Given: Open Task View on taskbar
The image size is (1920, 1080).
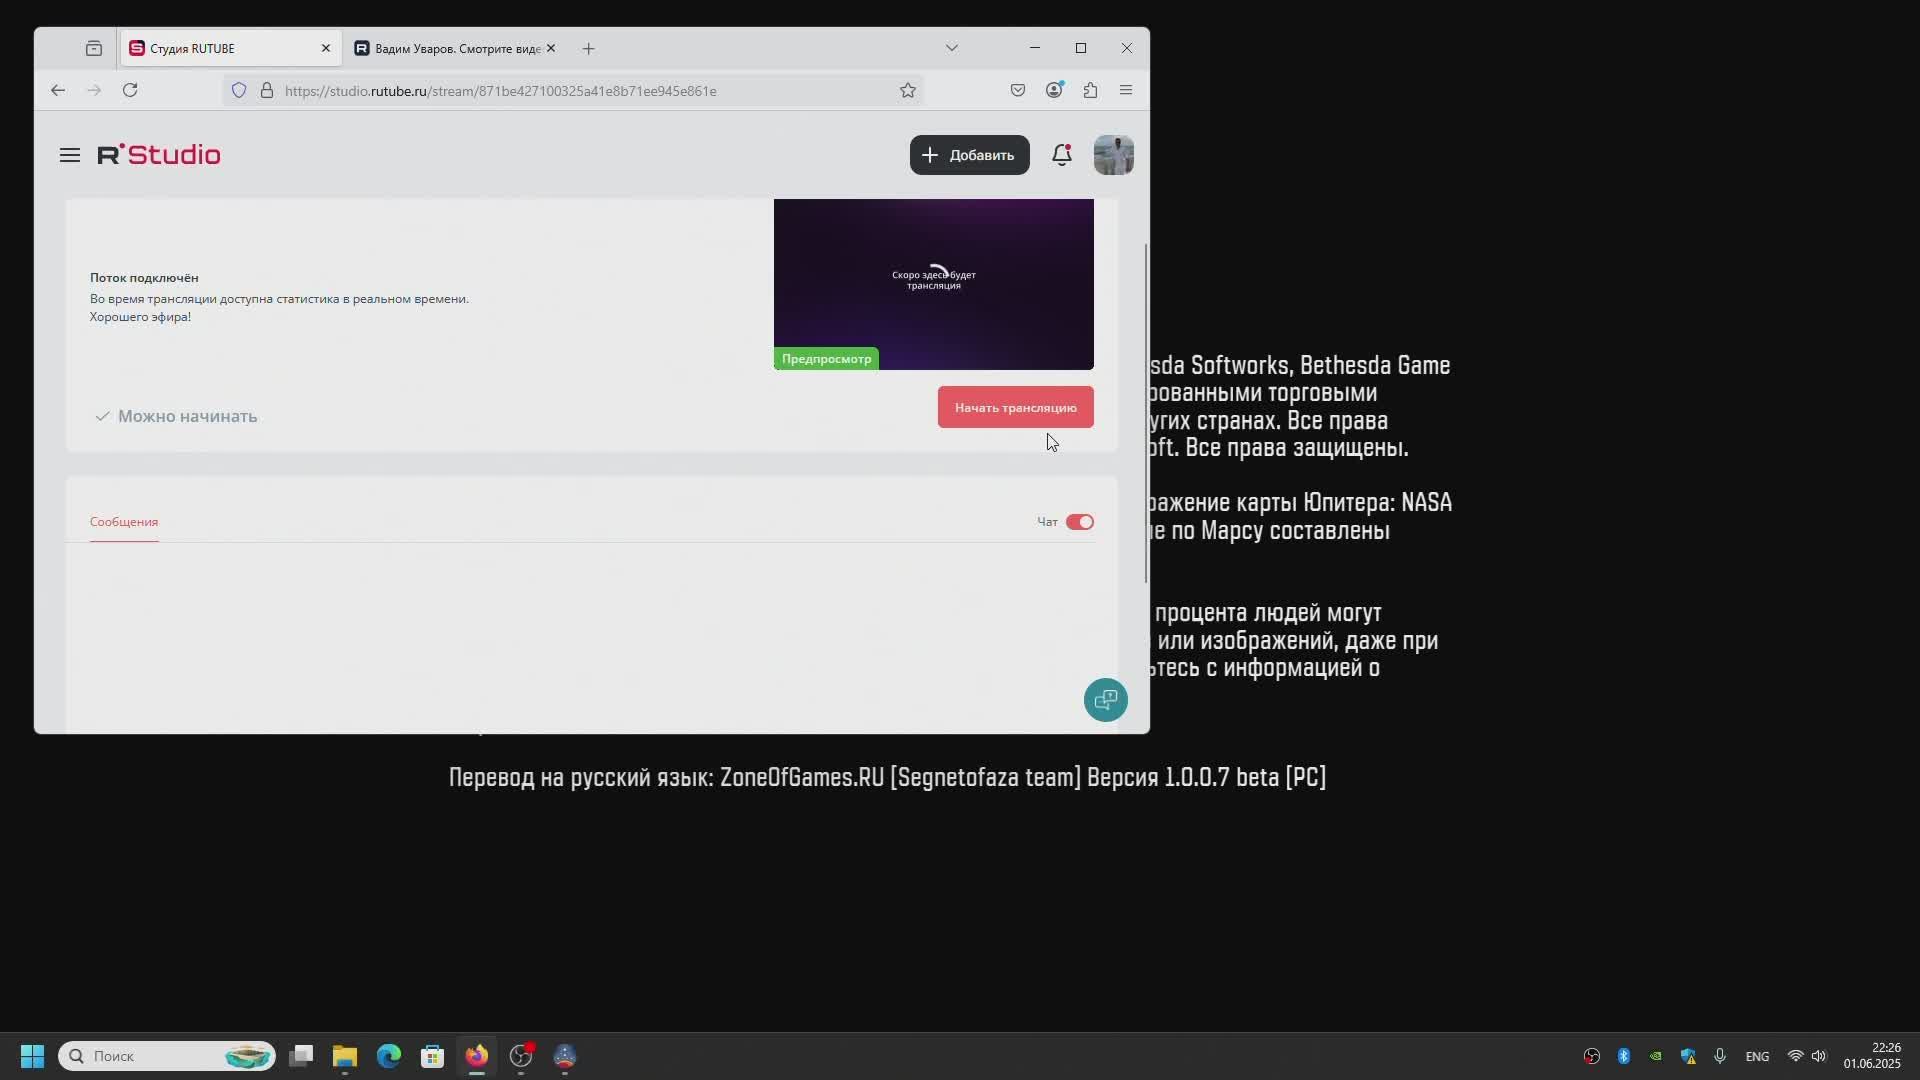Looking at the screenshot, I should [301, 1056].
